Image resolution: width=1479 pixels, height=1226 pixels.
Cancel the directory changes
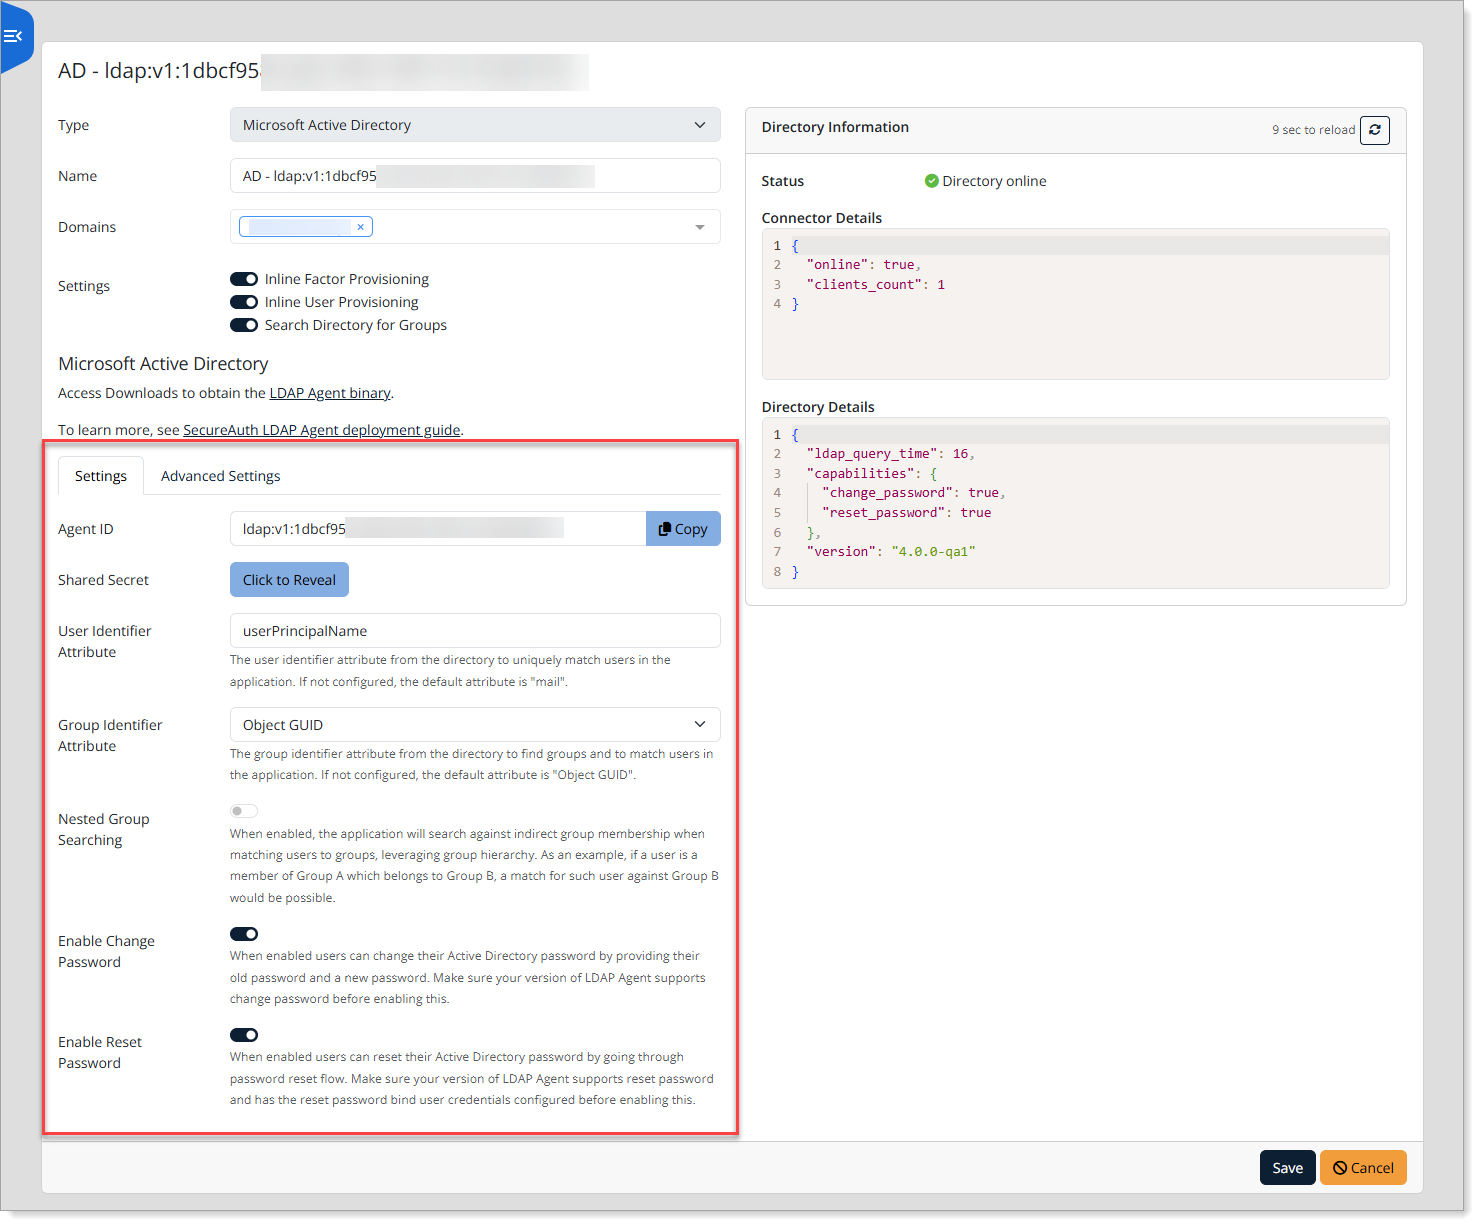click(1363, 1168)
